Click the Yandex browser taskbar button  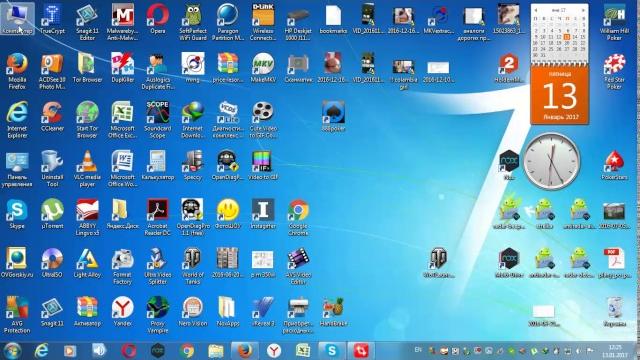click(274, 351)
